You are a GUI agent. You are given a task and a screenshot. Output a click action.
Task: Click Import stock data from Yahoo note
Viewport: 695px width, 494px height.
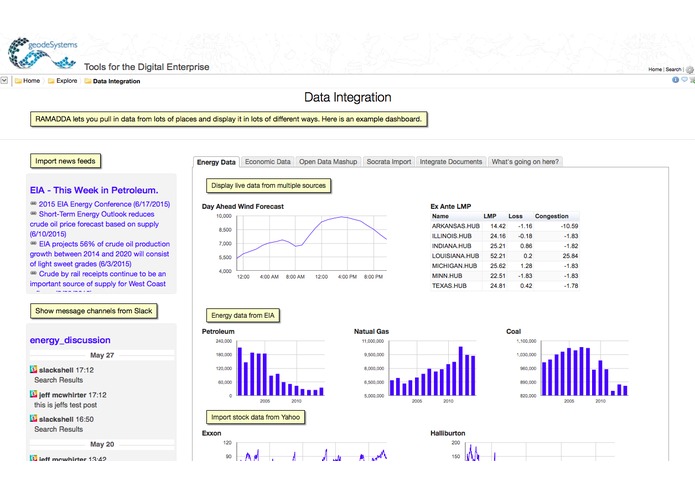click(255, 417)
